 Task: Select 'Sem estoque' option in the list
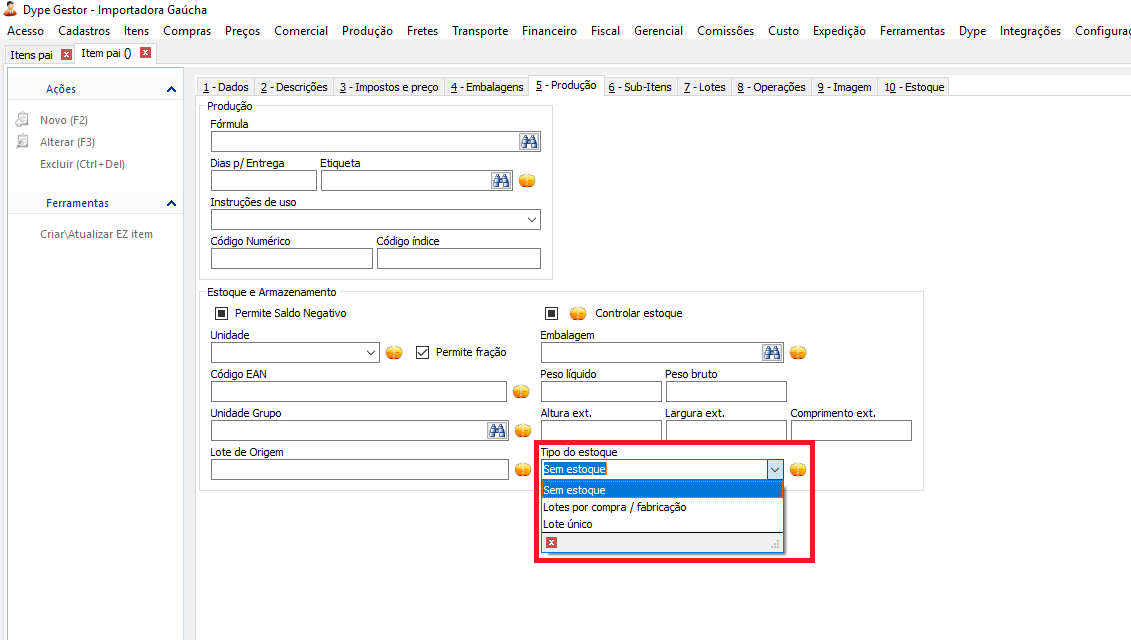pos(662,490)
